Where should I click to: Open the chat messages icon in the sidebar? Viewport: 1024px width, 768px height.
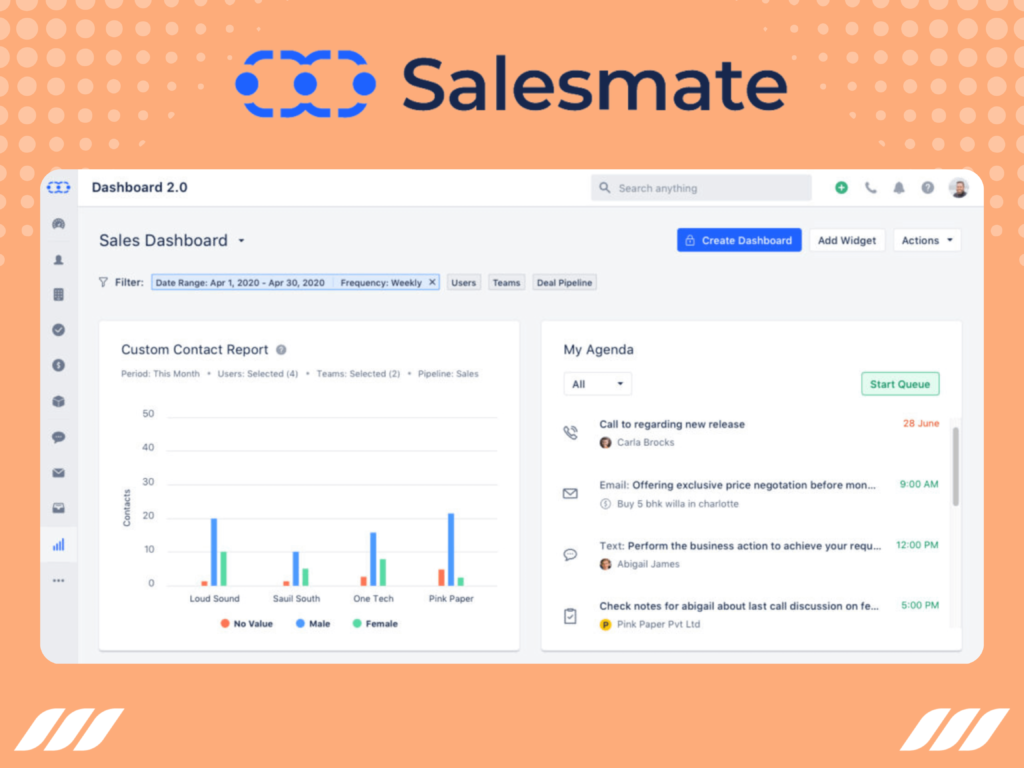58,437
